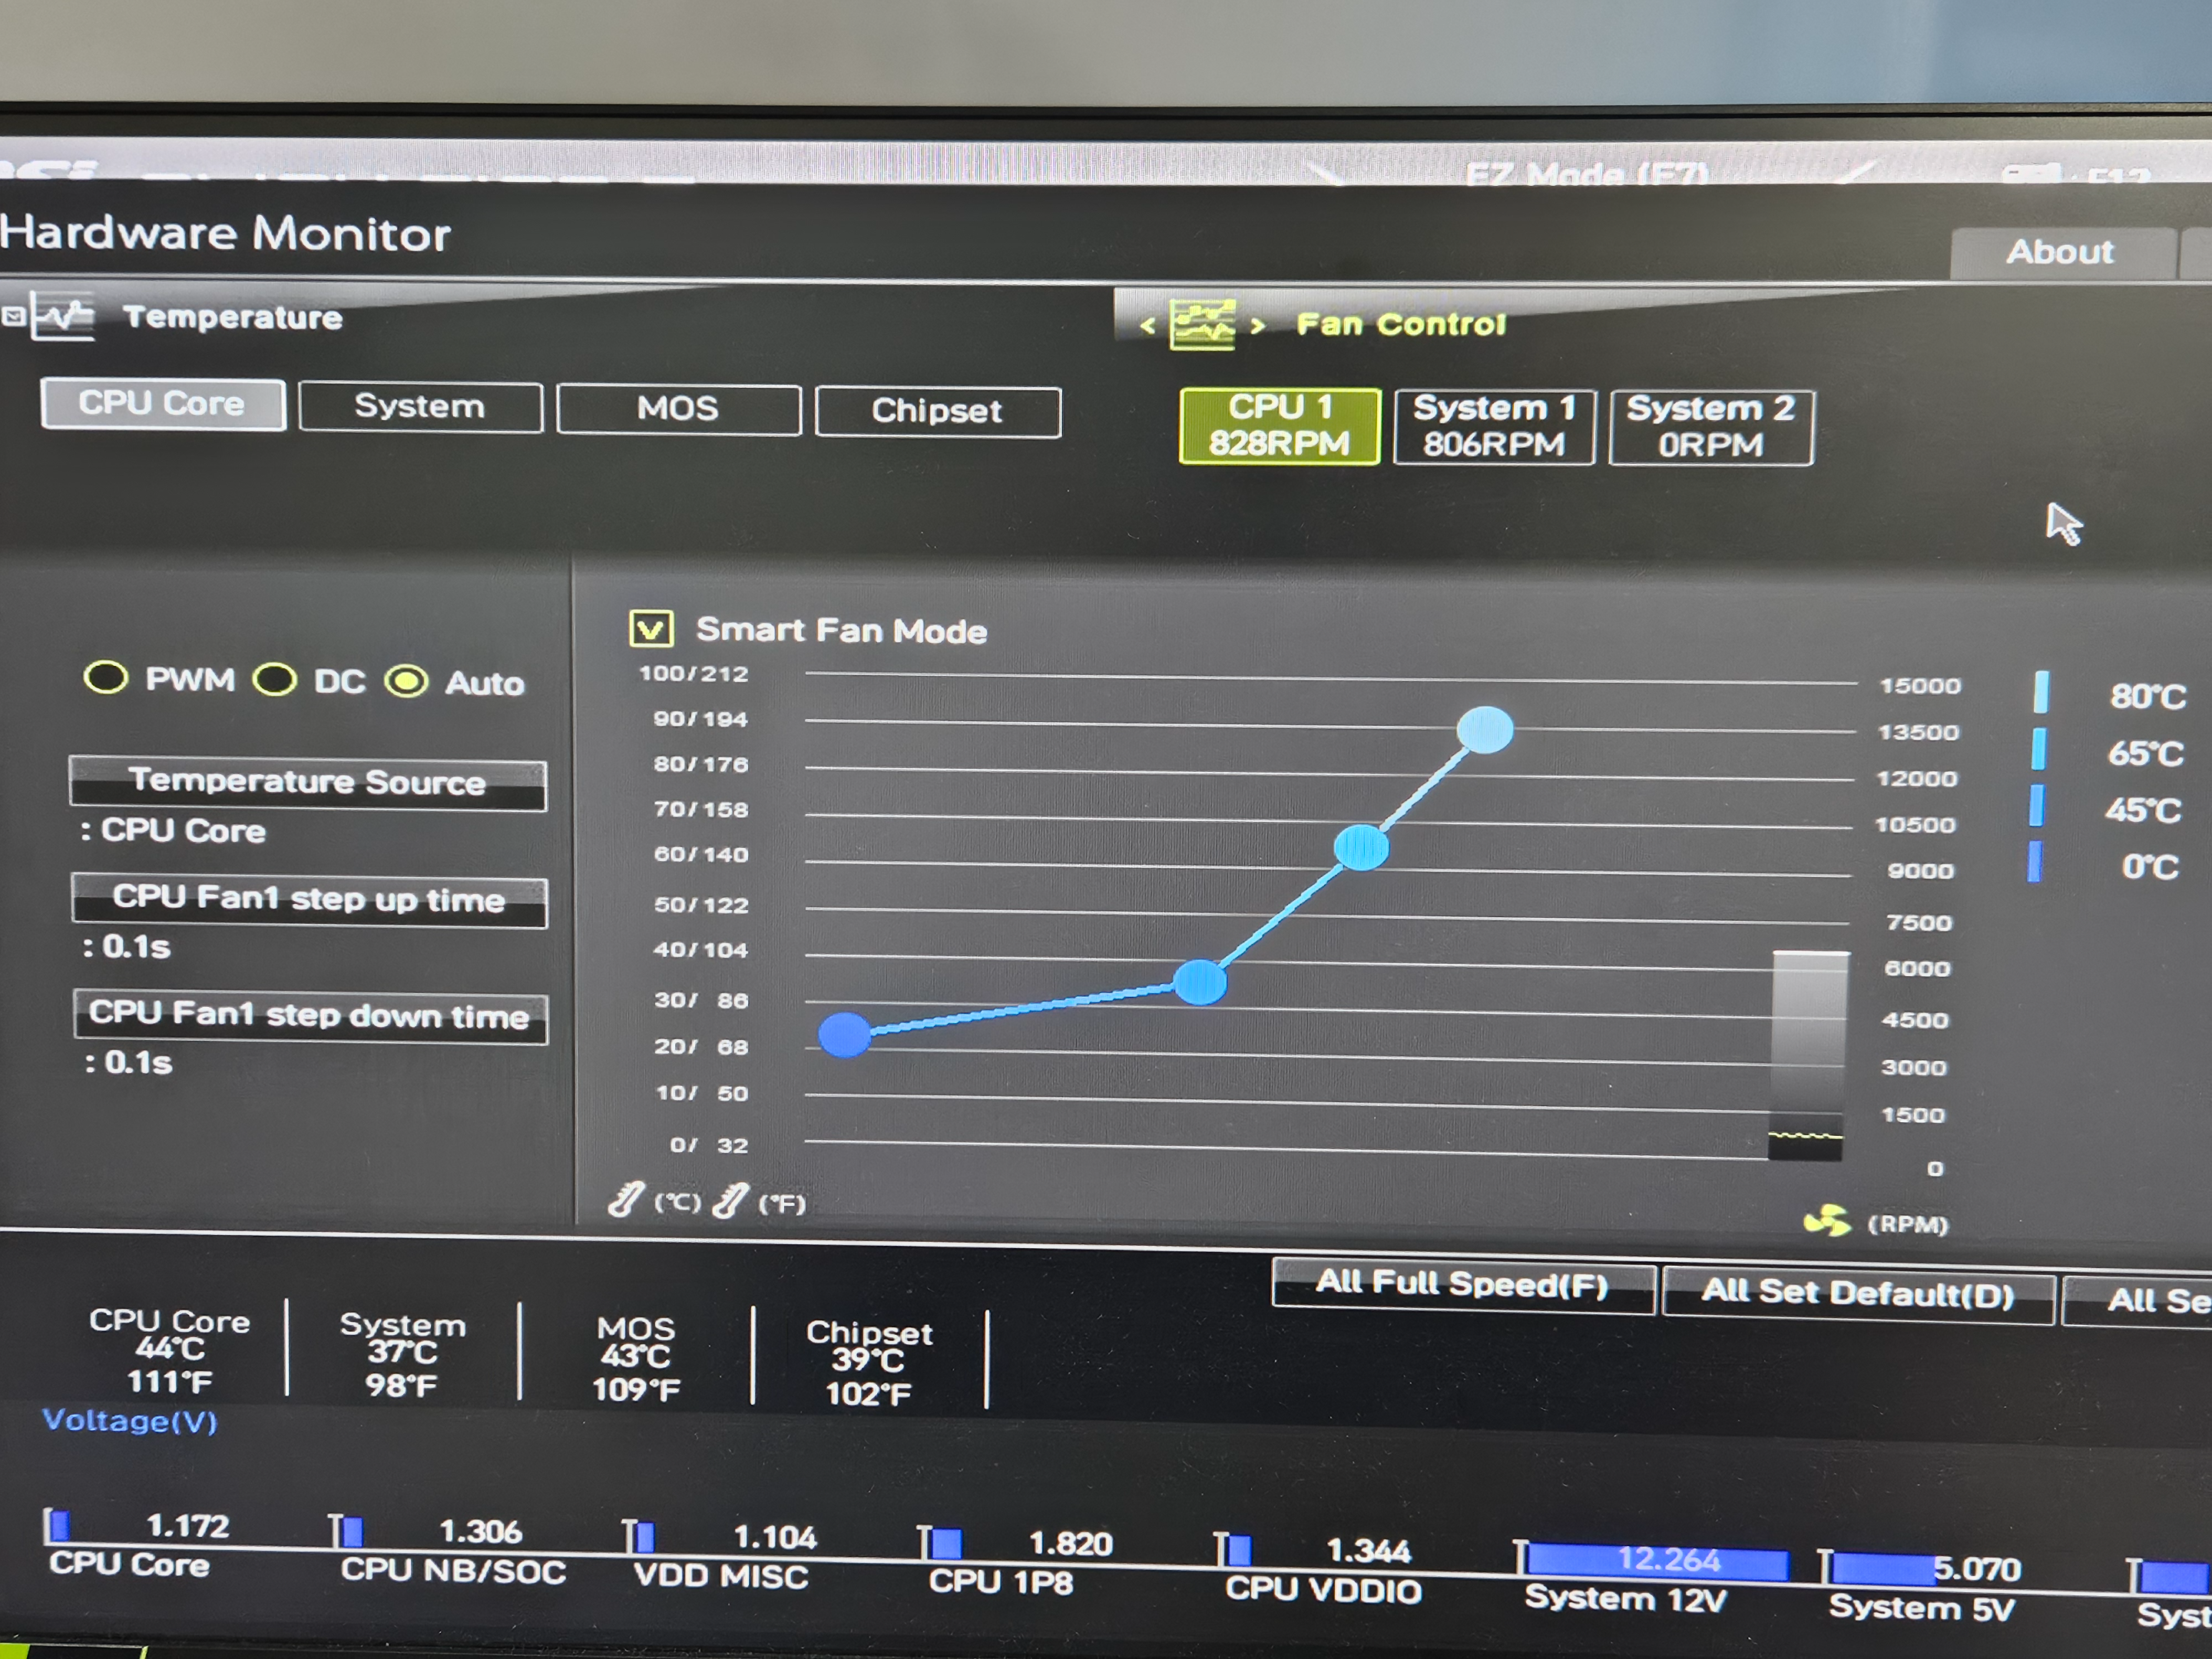
Task: Click the All Full Speed(F) button
Action: [1462, 1284]
